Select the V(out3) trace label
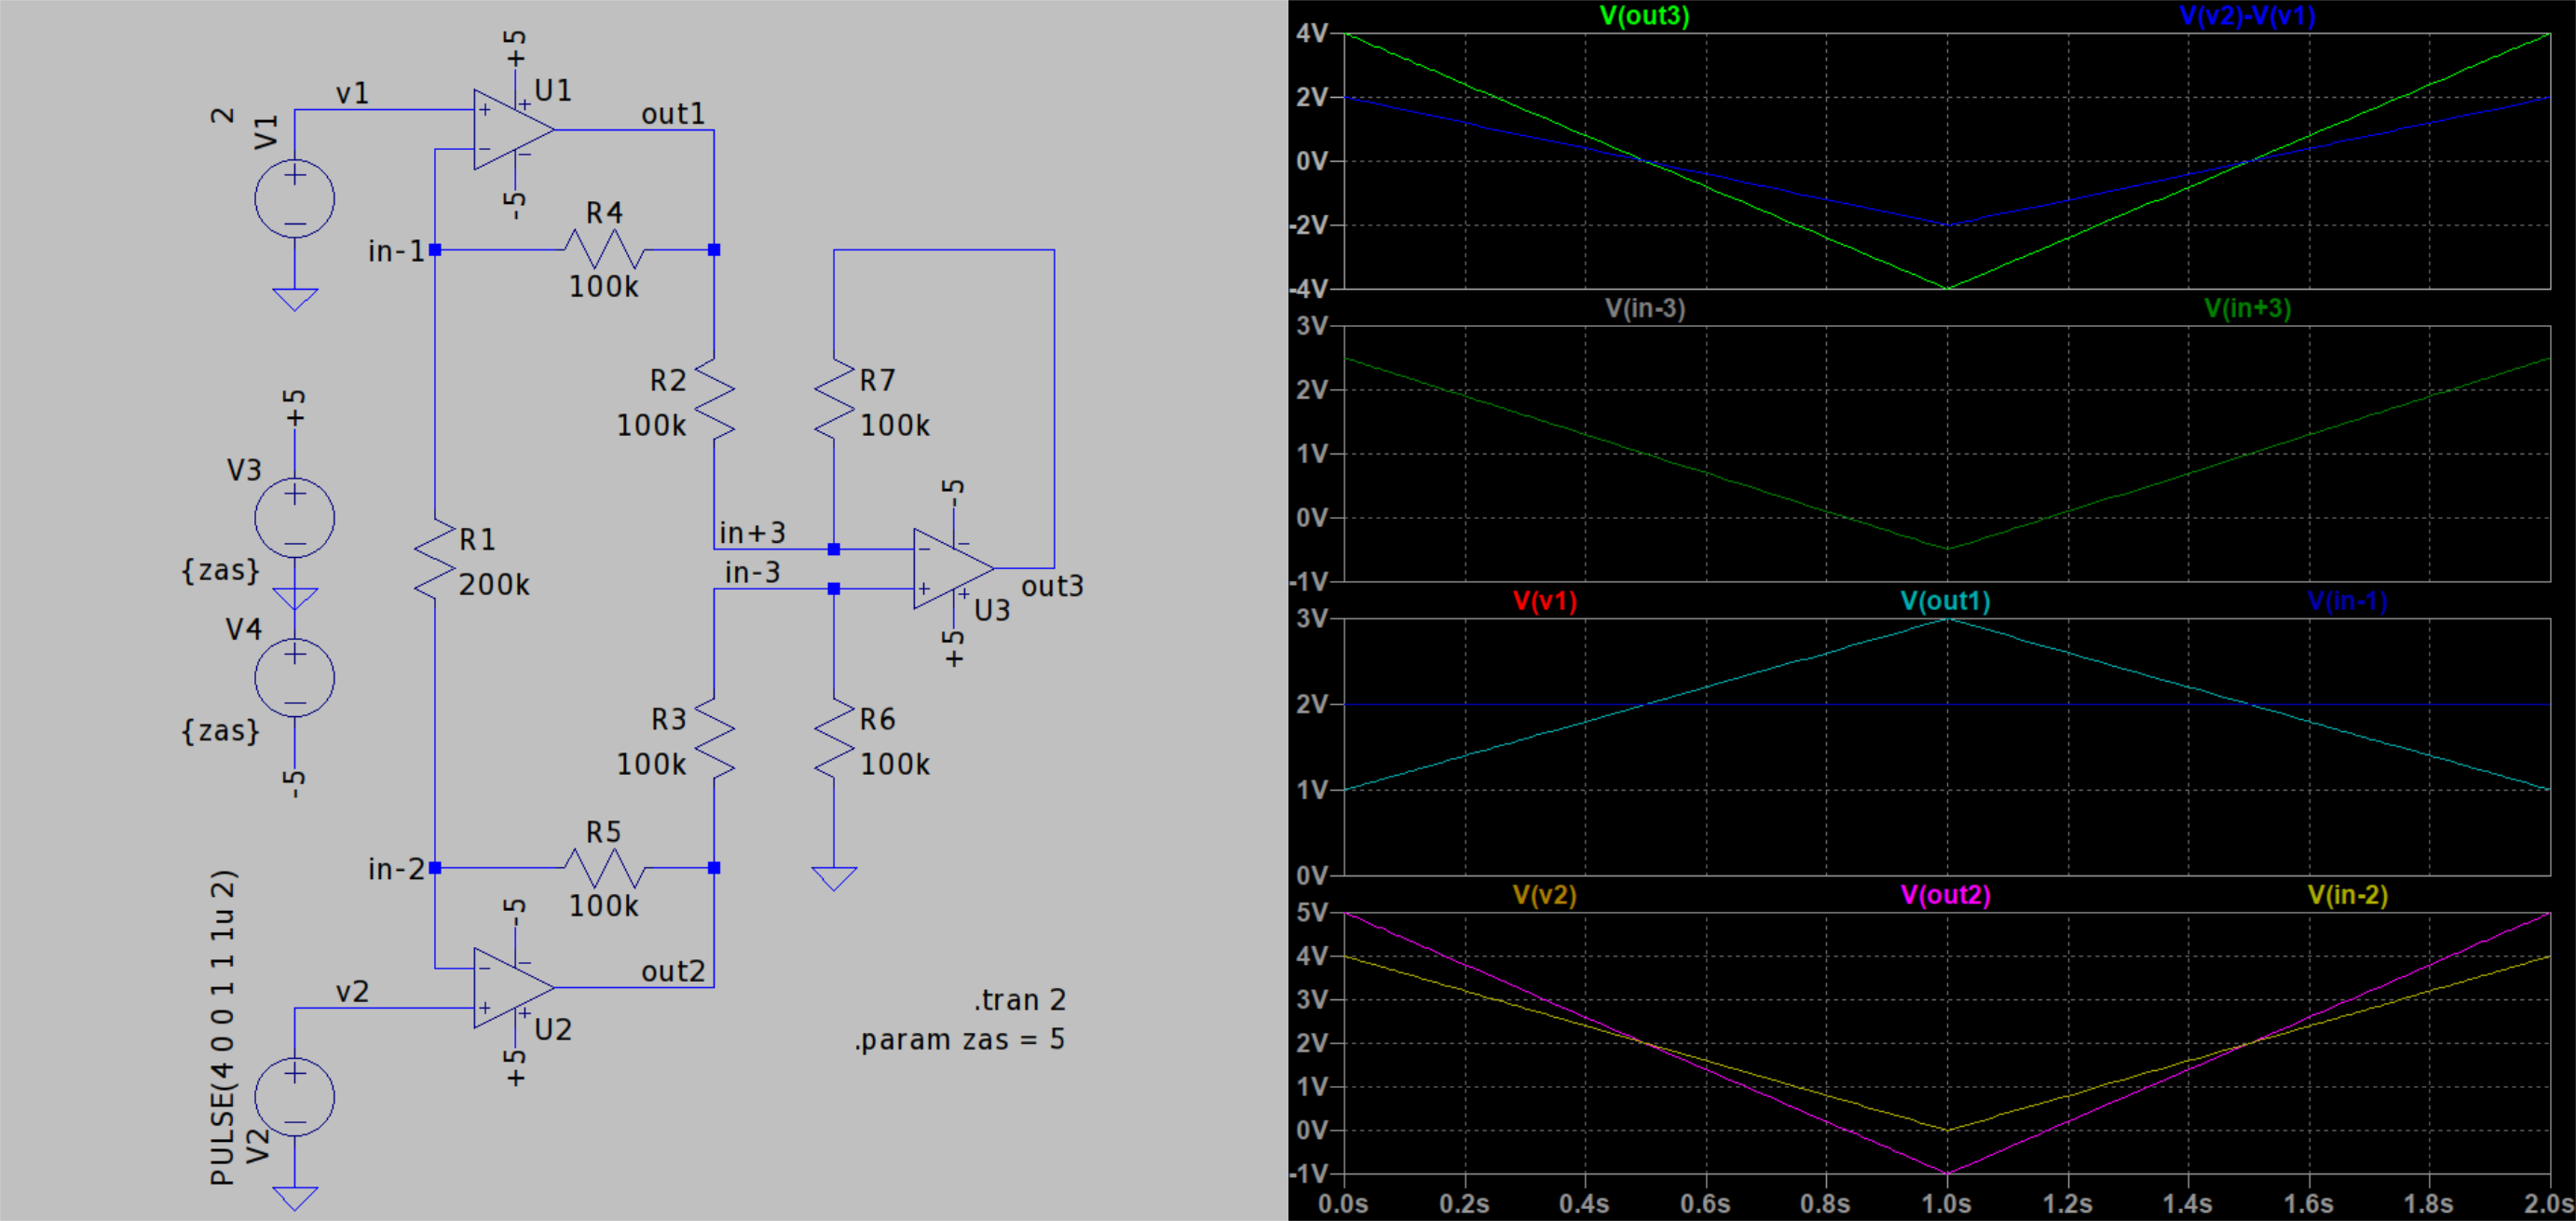2576x1221 pixels. (1645, 15)
